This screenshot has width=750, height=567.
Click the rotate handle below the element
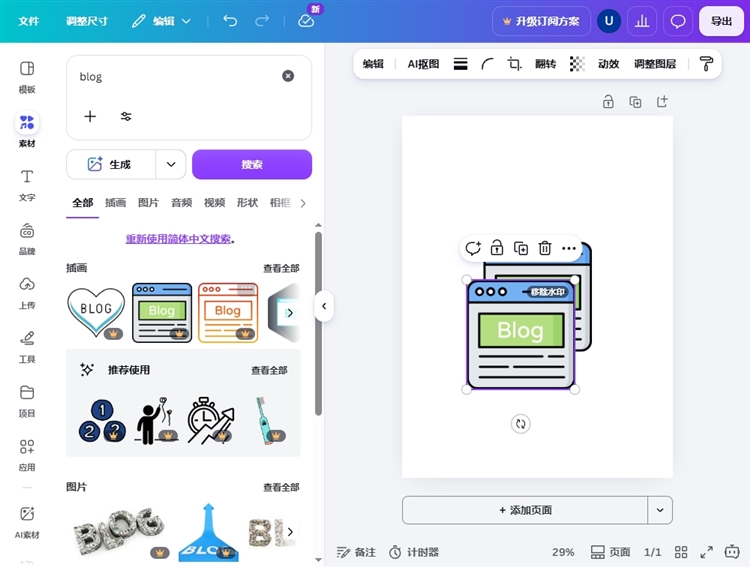(520, 423)
